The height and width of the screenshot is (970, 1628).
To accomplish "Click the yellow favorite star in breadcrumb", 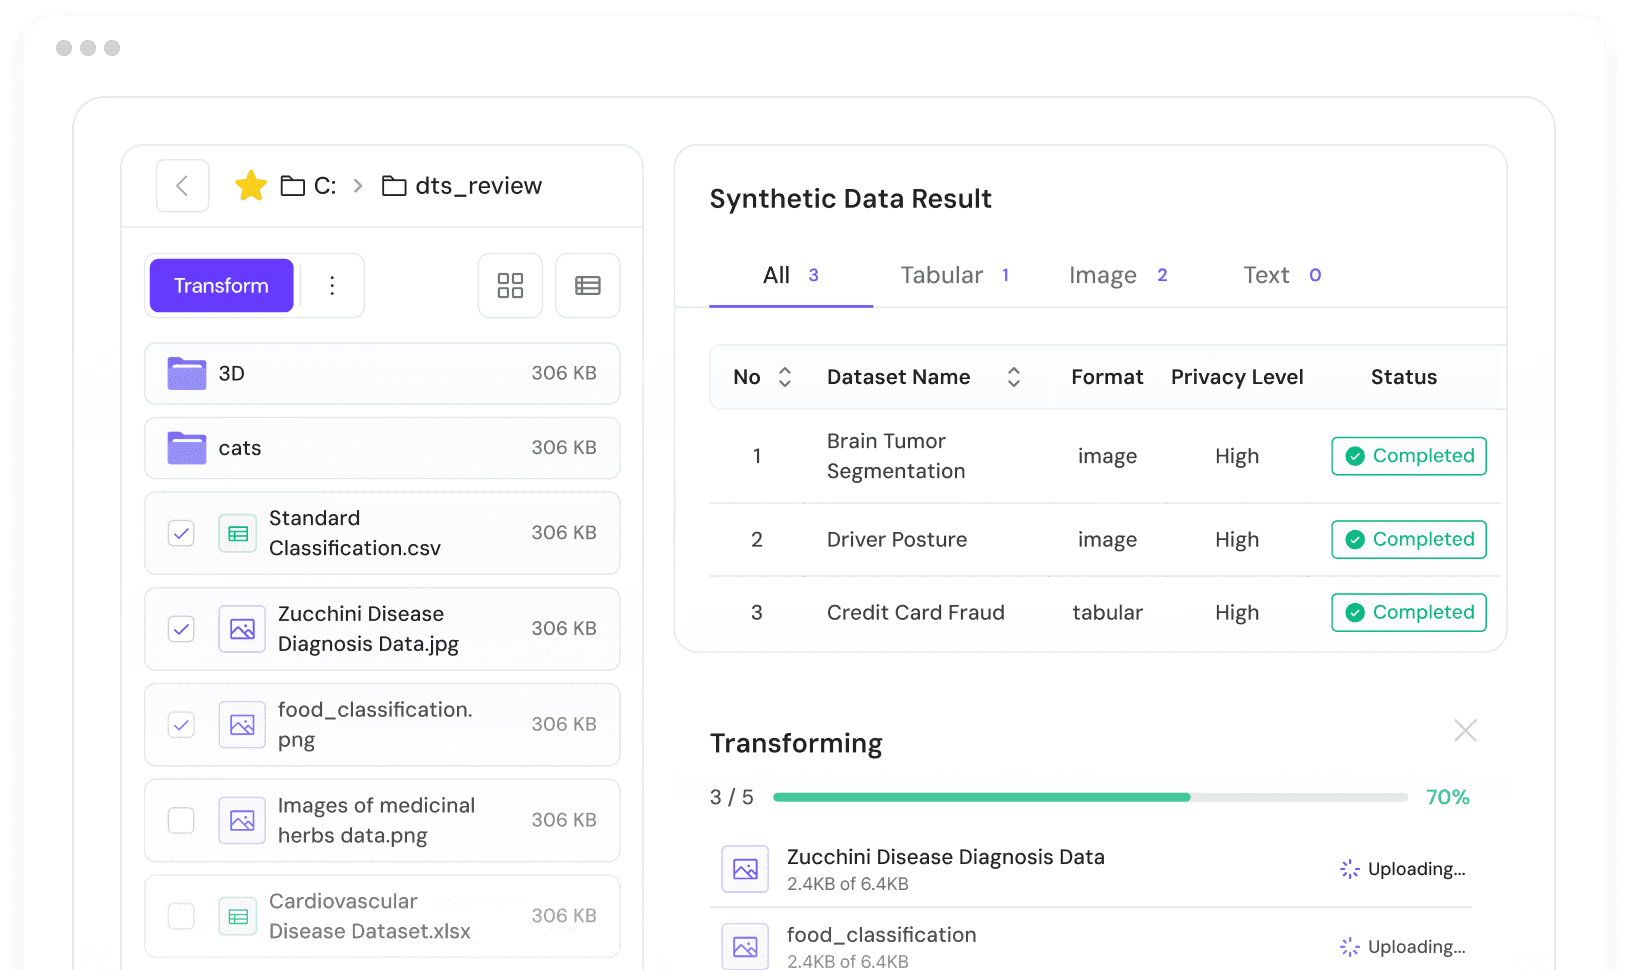I will (x=250, y=185).
